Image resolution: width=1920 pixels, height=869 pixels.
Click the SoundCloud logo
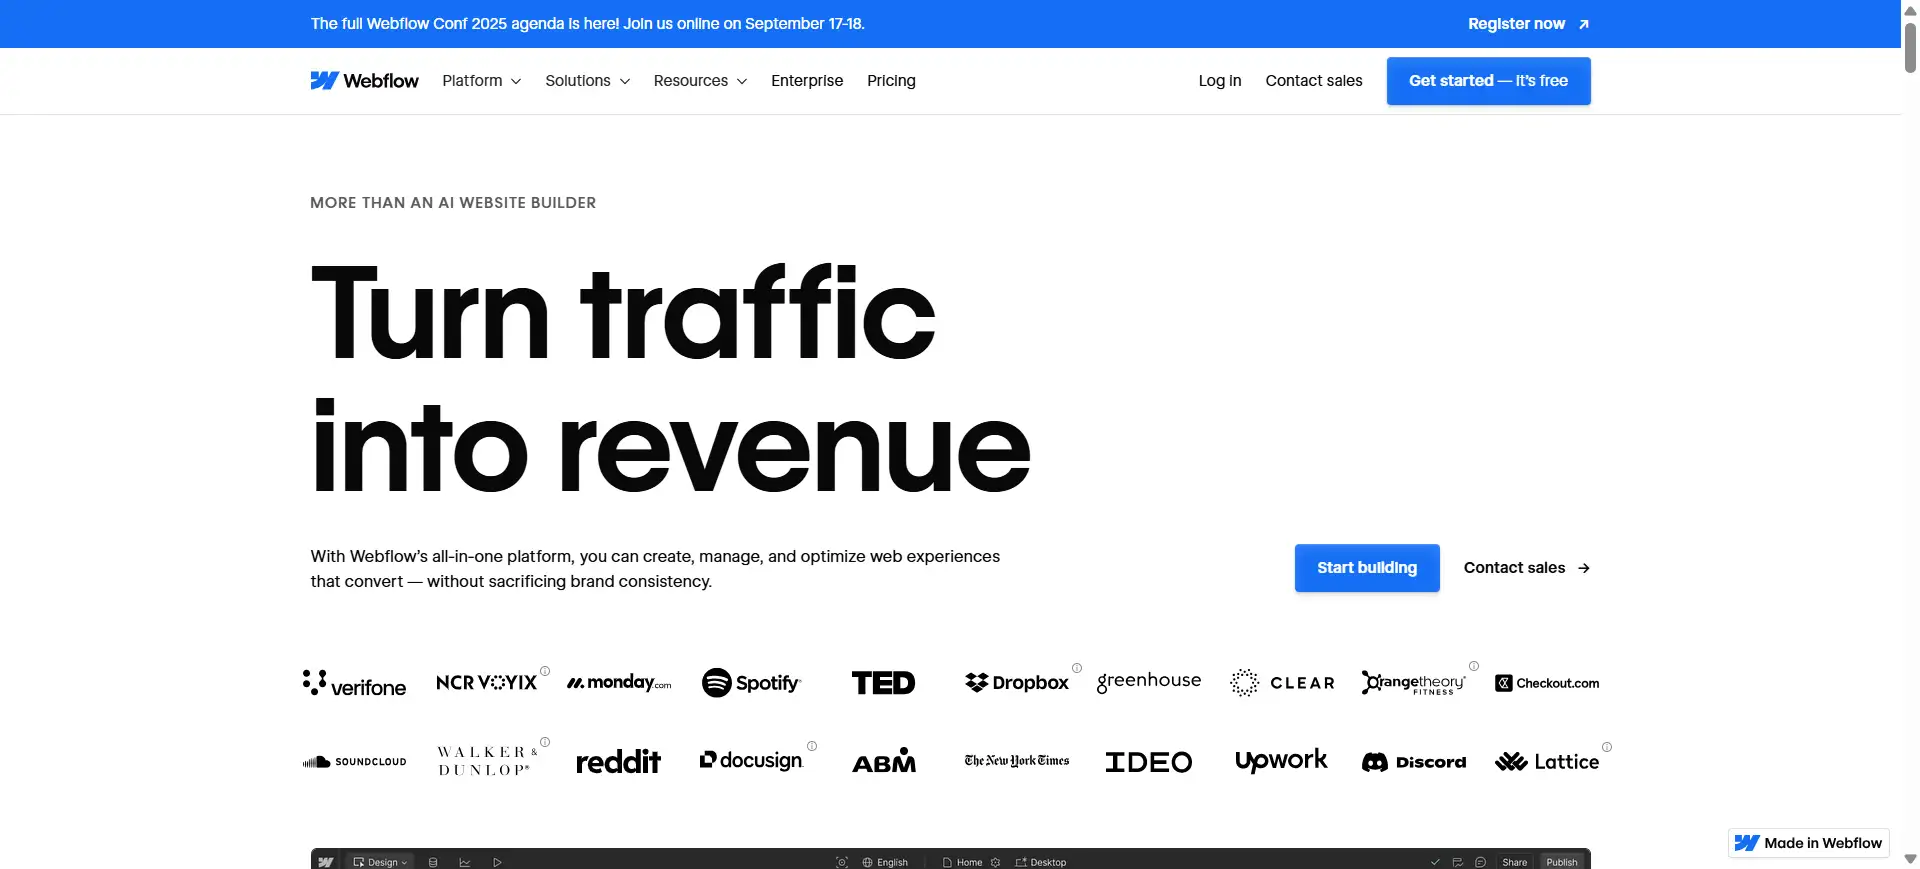(x=354, y=762)
